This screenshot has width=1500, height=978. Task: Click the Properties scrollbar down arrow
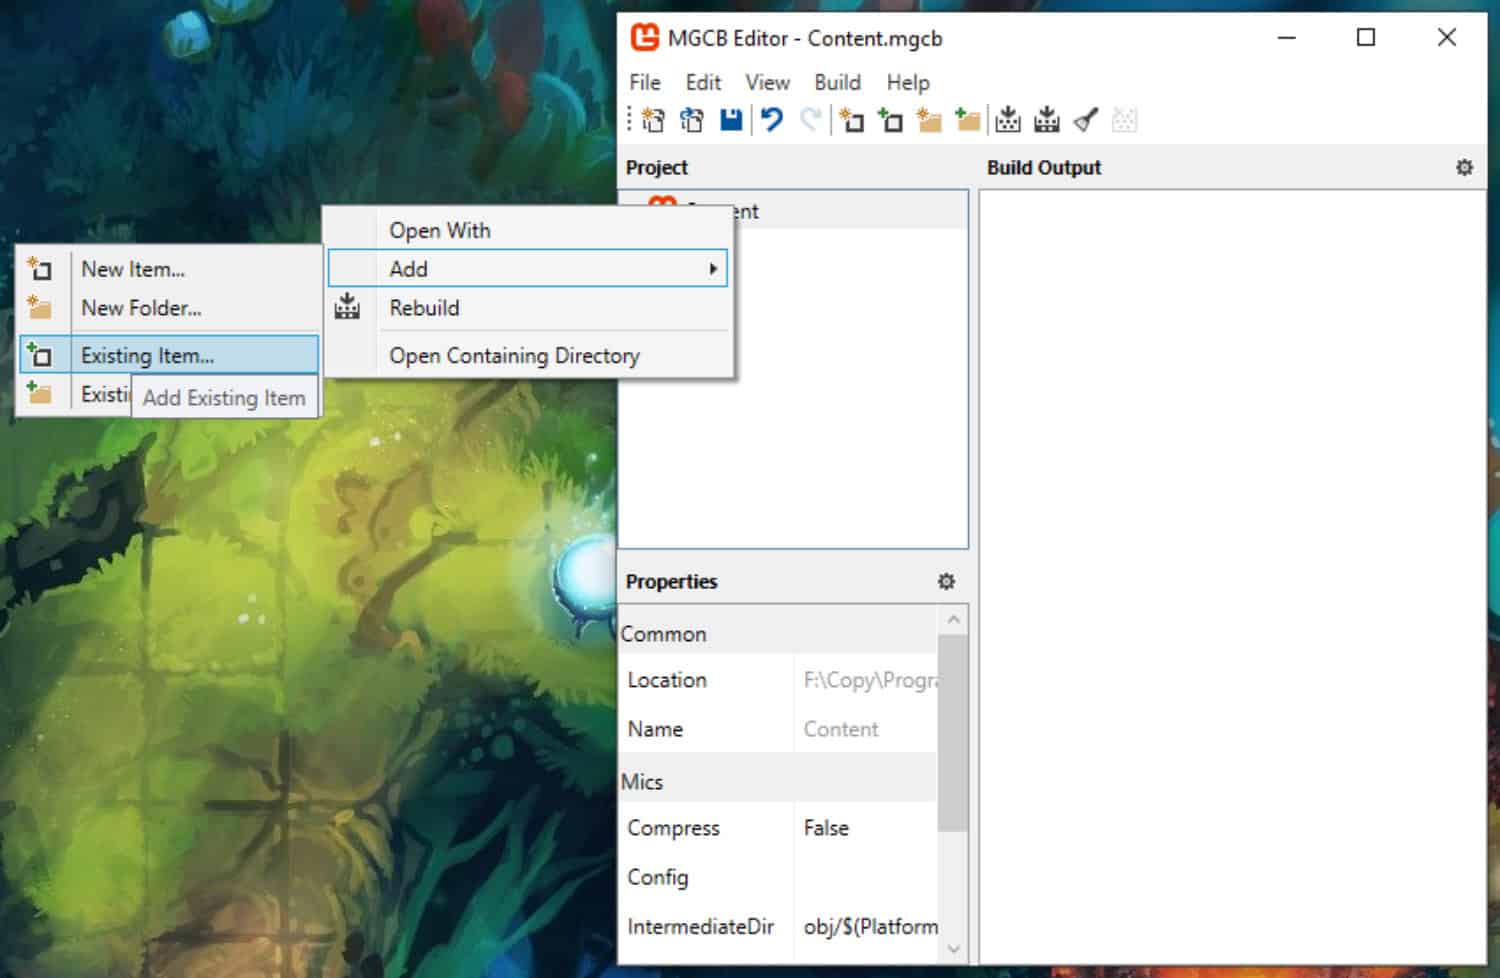point(953,949)
